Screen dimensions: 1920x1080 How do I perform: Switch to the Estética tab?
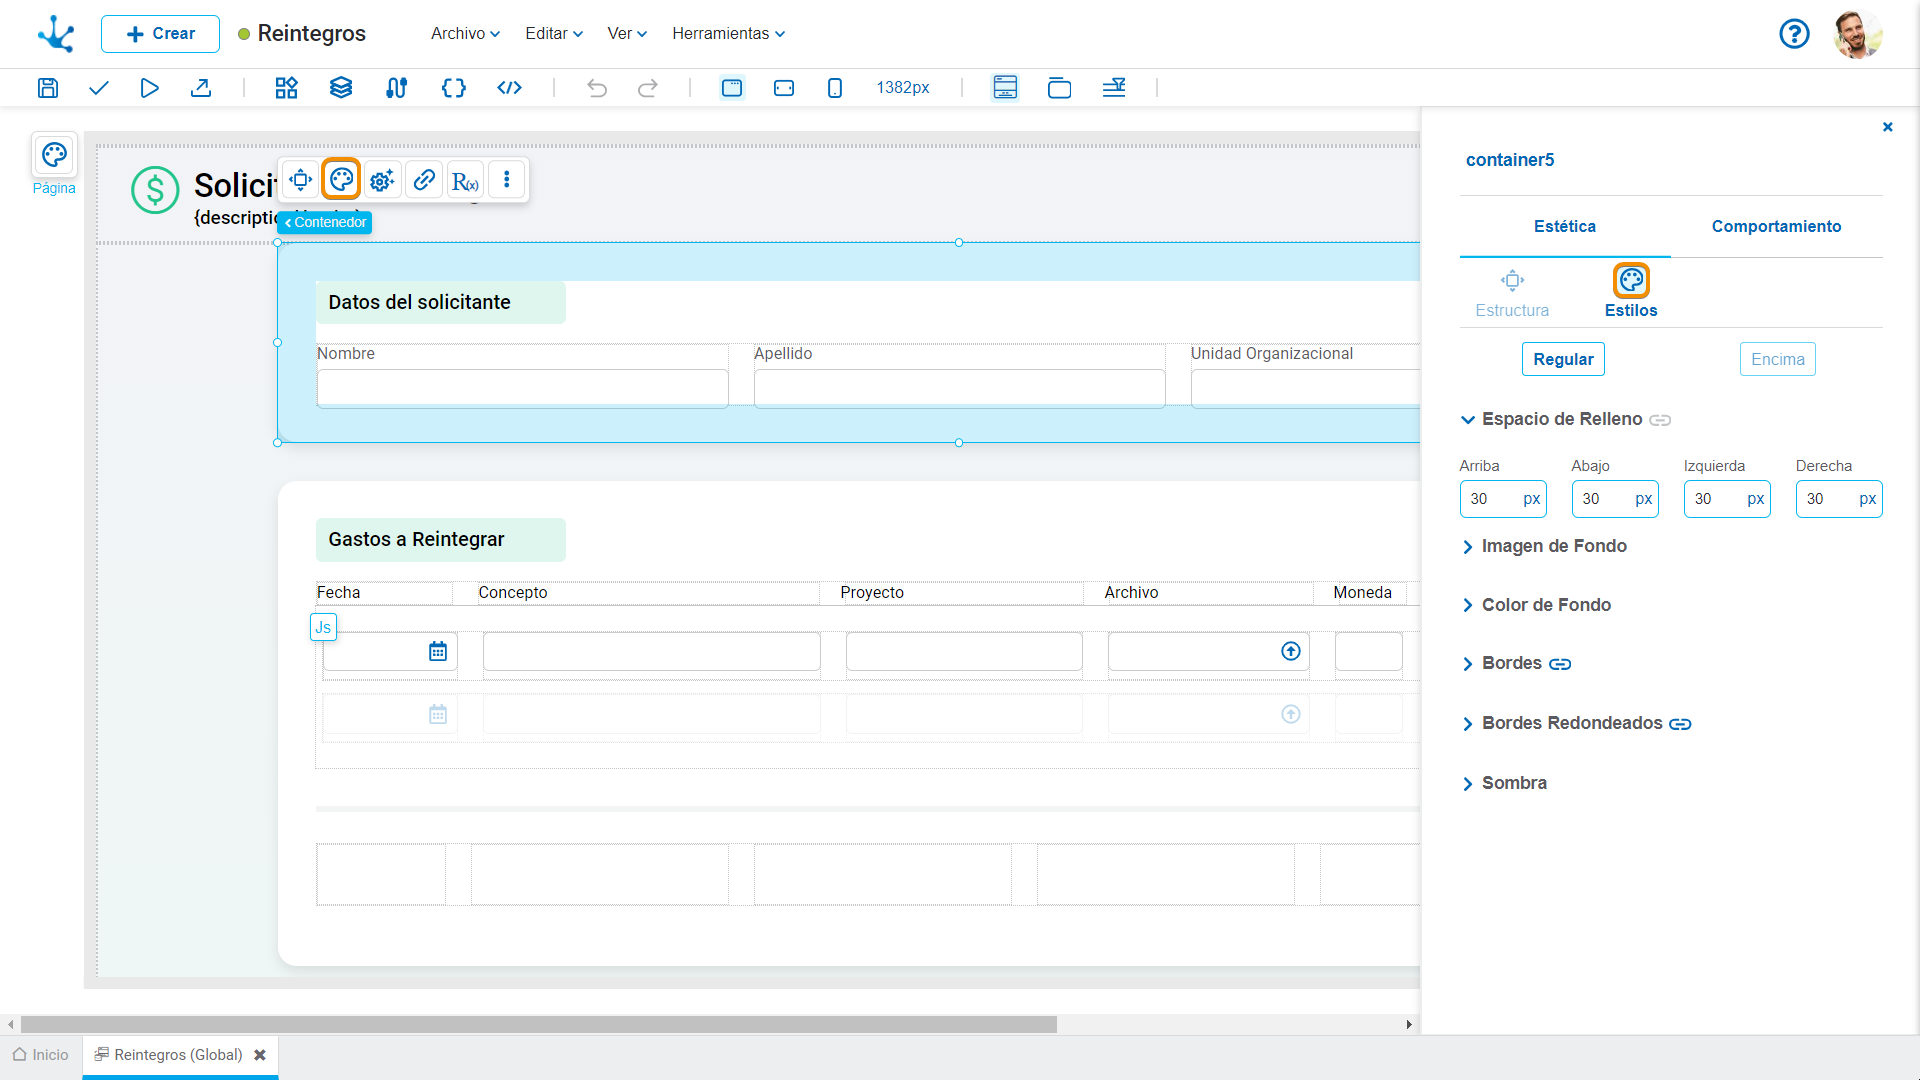point(1565,227)
